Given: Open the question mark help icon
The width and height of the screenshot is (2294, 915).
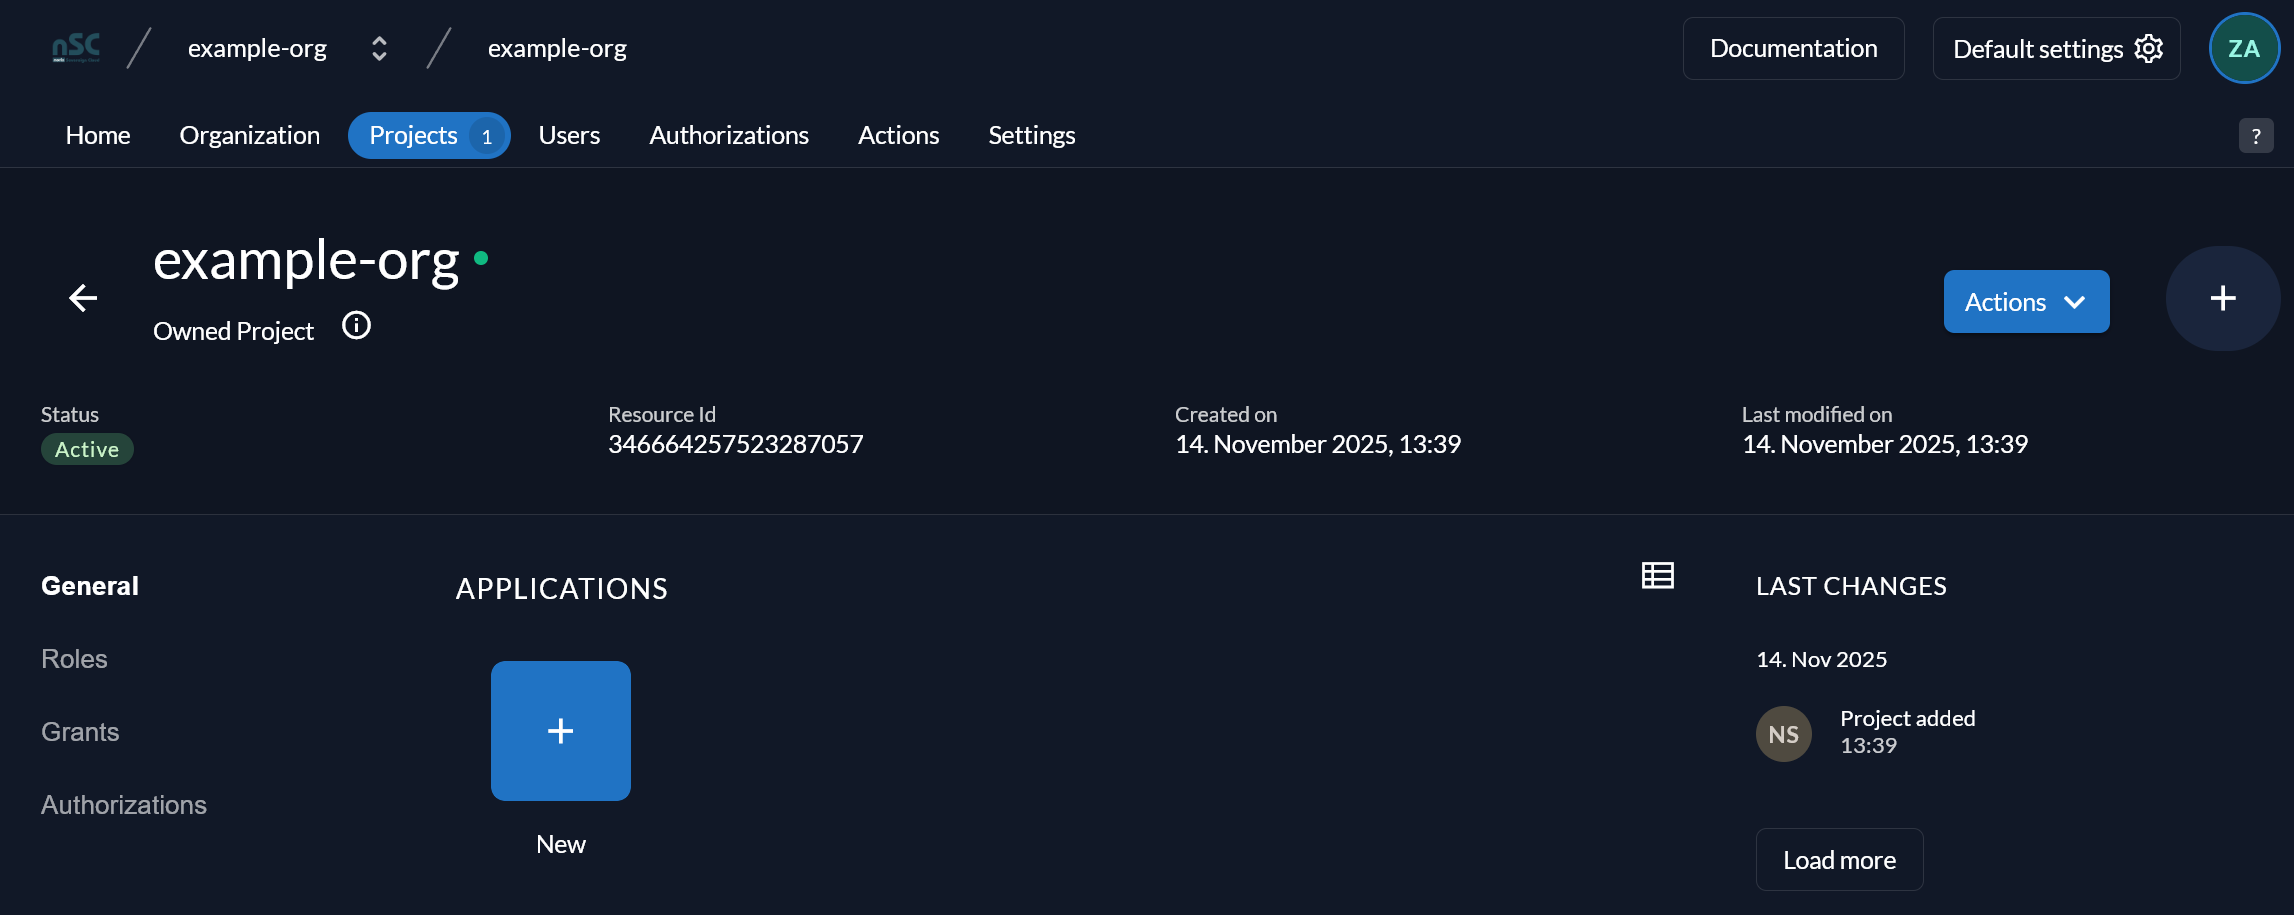Looking at the screenshot, I should [2256, 136].
